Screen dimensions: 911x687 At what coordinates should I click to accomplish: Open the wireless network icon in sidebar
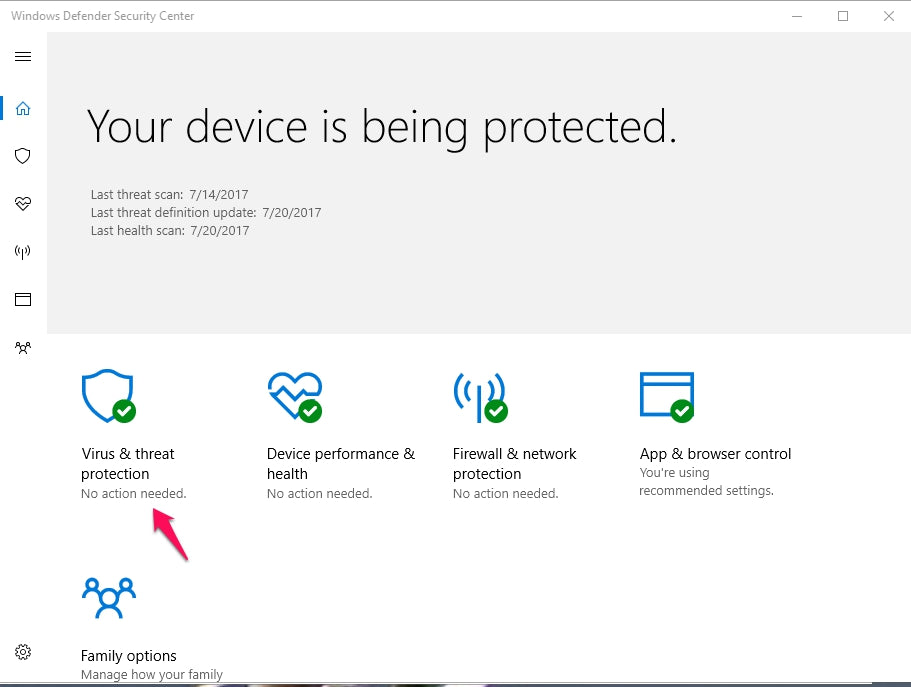click(x=23, y=252)
